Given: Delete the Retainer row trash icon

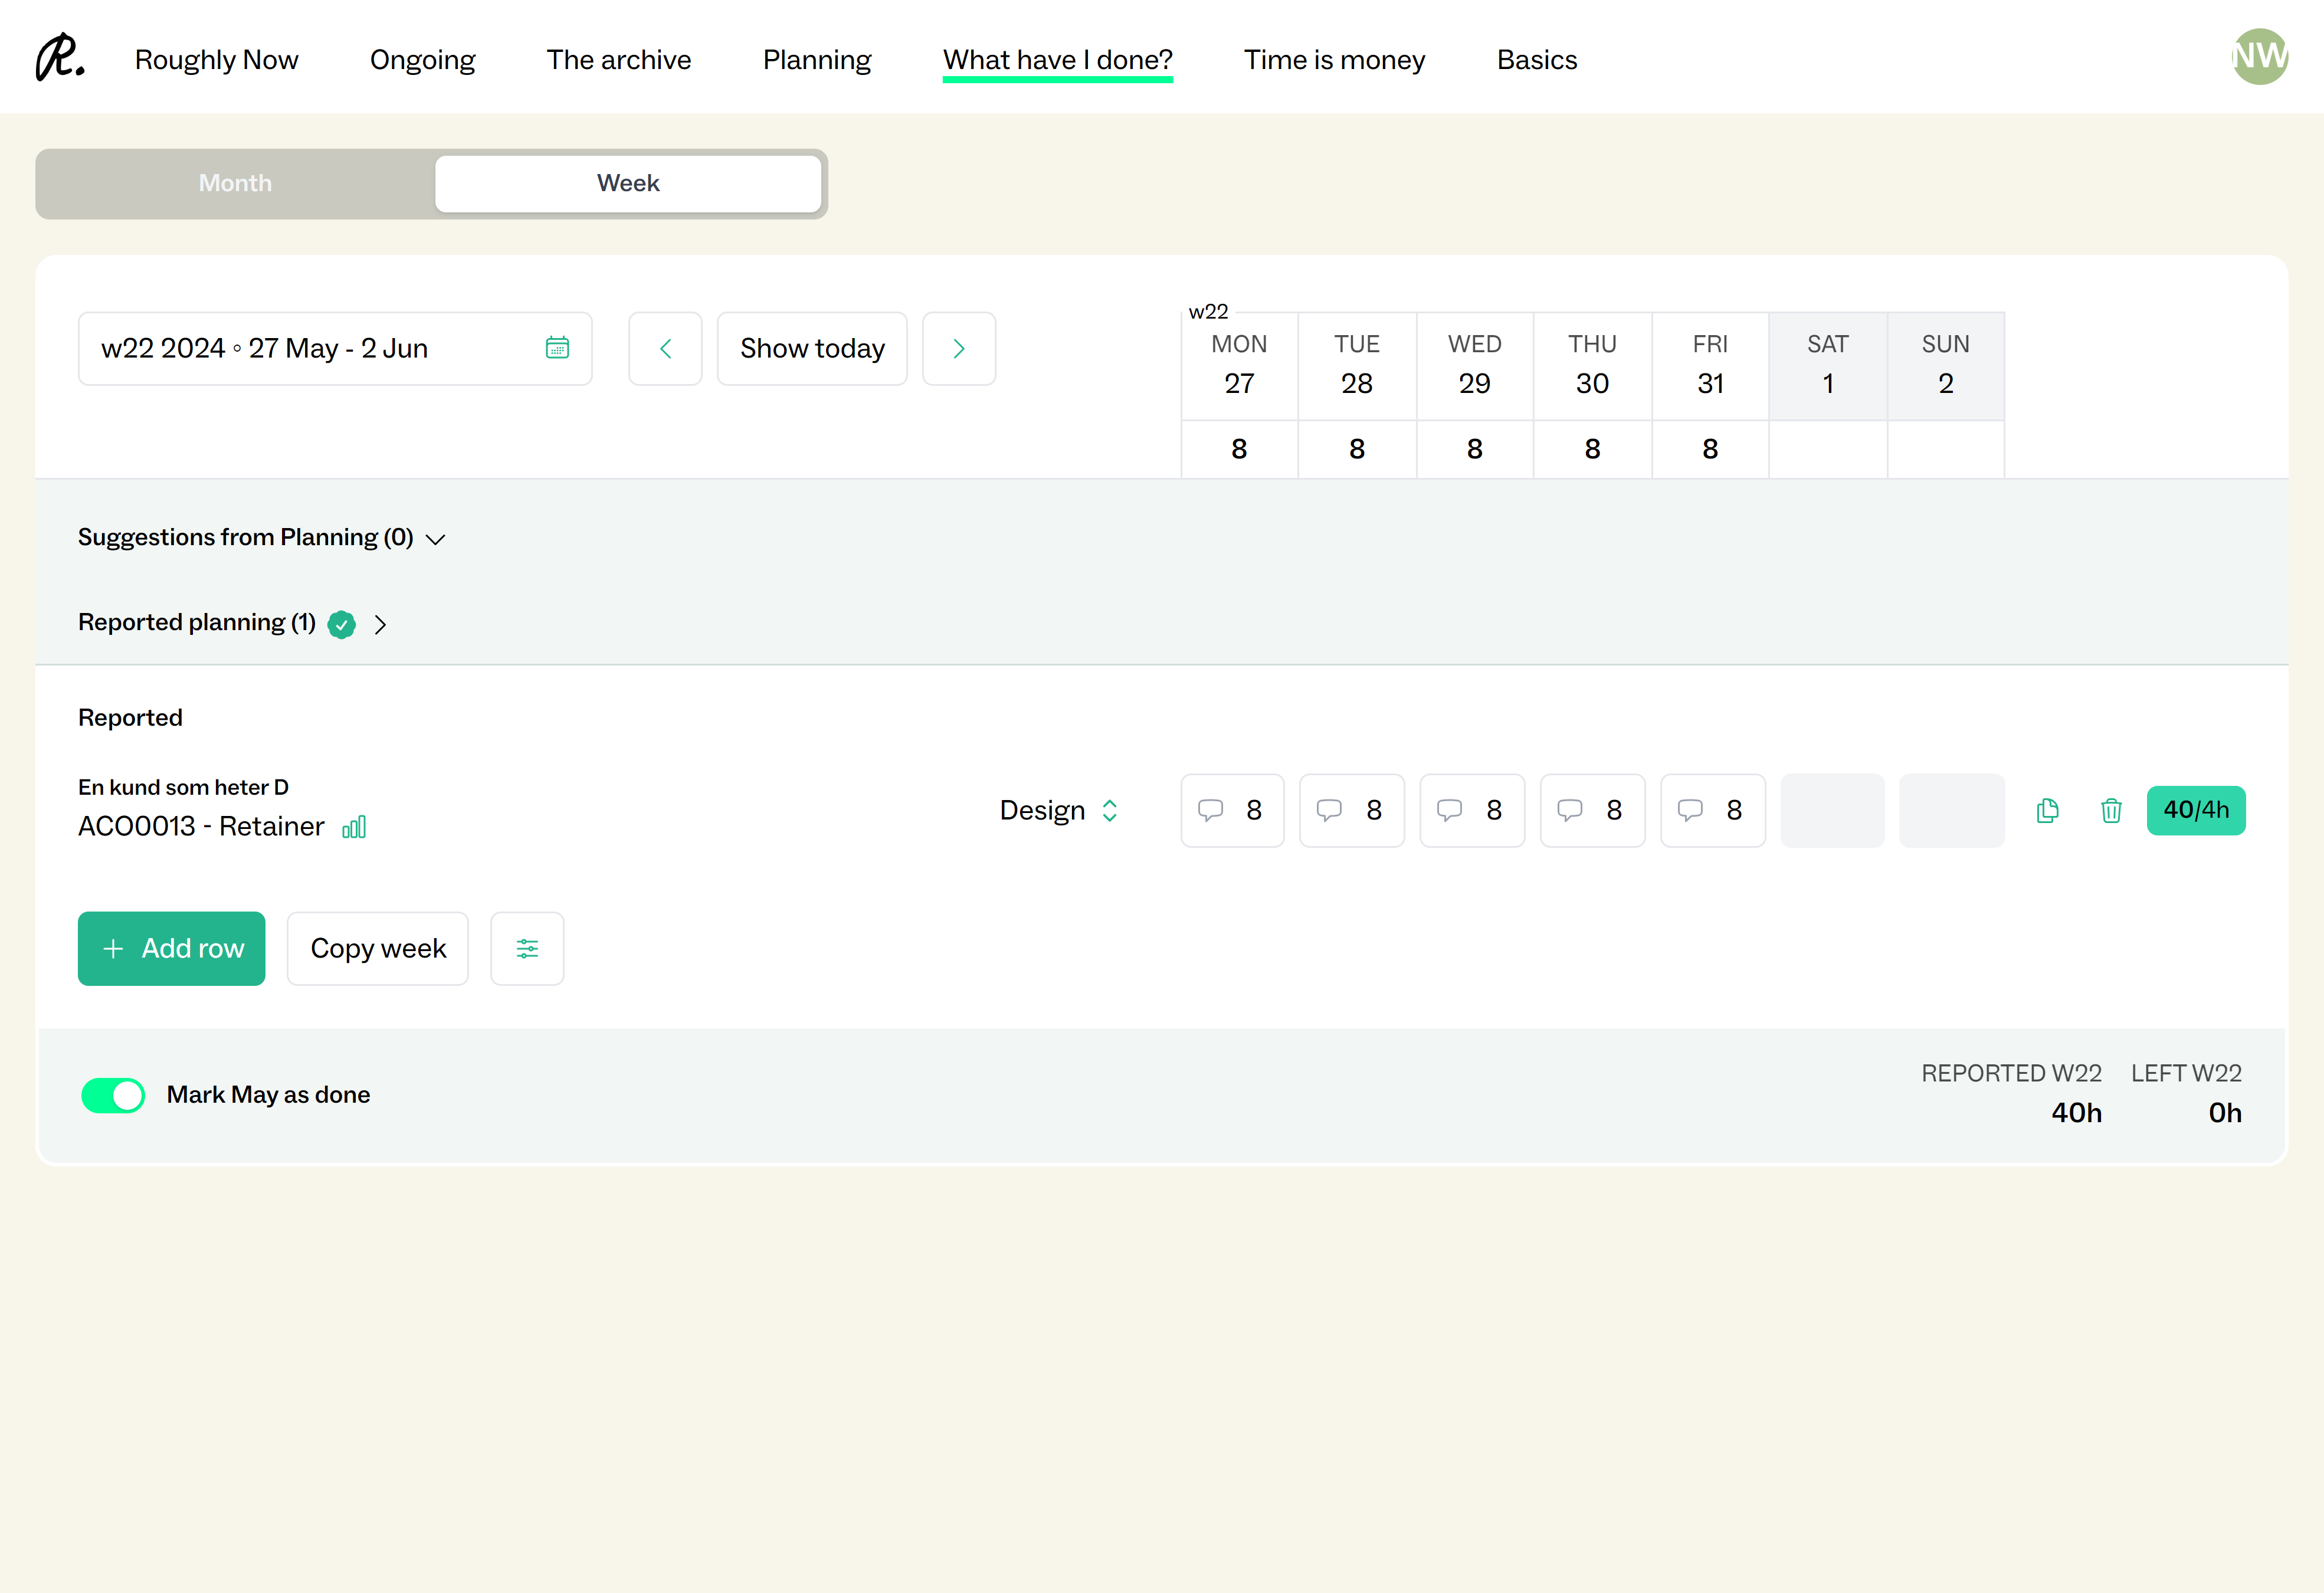Looking at the screenshot, I should [x=2111, y=810].
